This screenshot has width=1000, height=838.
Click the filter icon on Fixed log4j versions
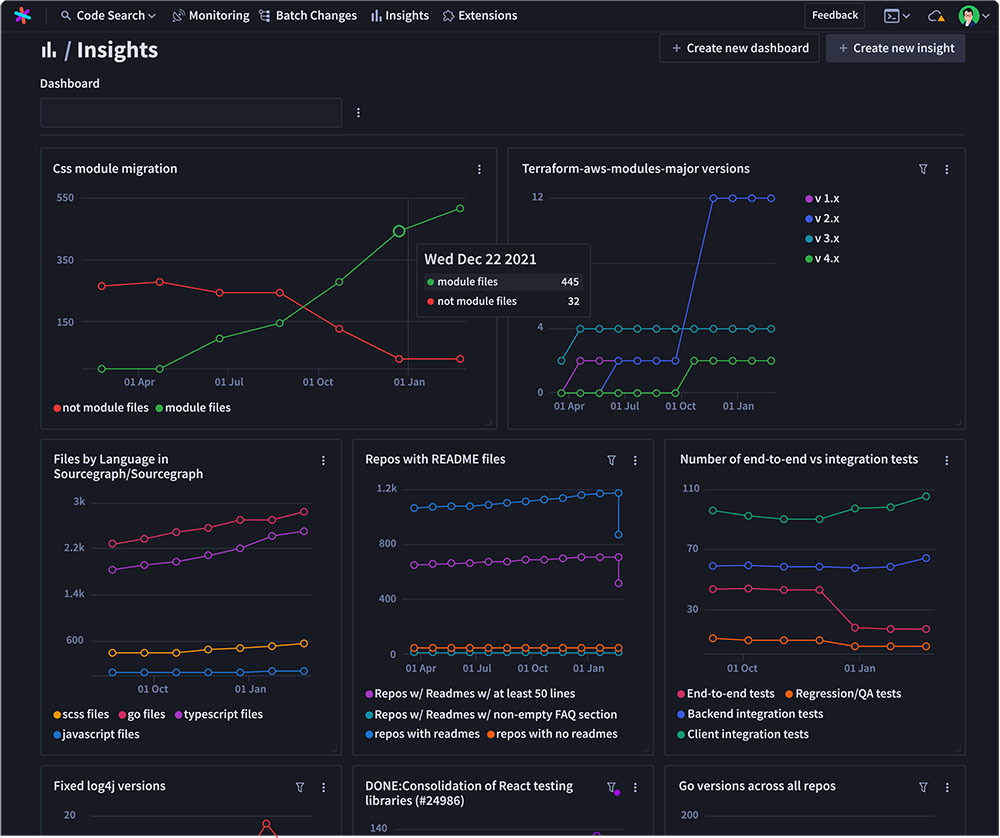coord(299,787)
